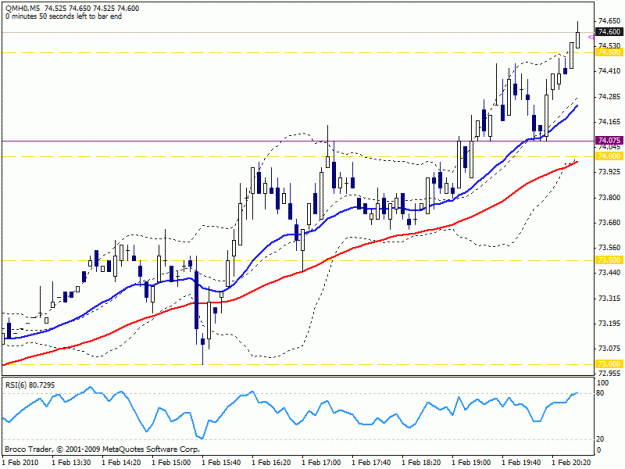
Task: Click the 74.650 price scale label
Action: click(609, 21)
